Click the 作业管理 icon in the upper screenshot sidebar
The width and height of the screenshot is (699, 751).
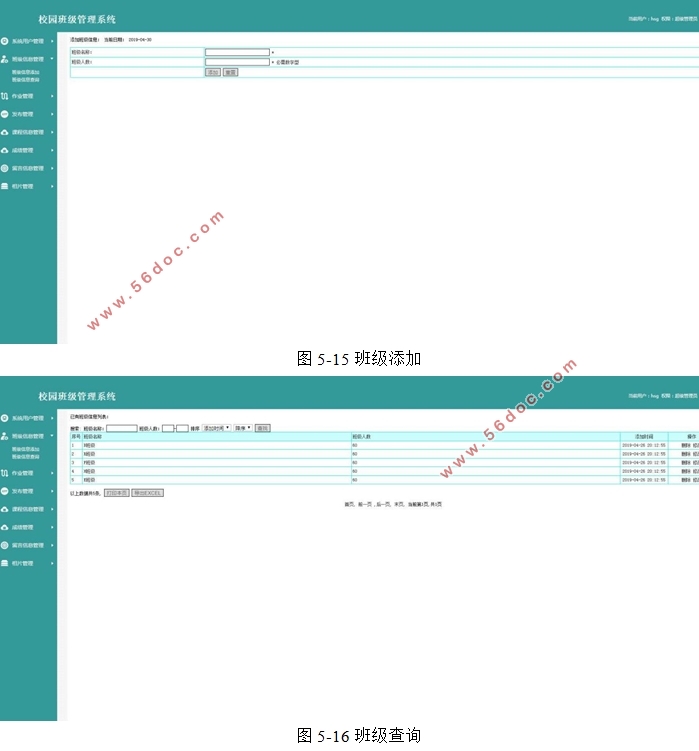click(x=5, y=96)
